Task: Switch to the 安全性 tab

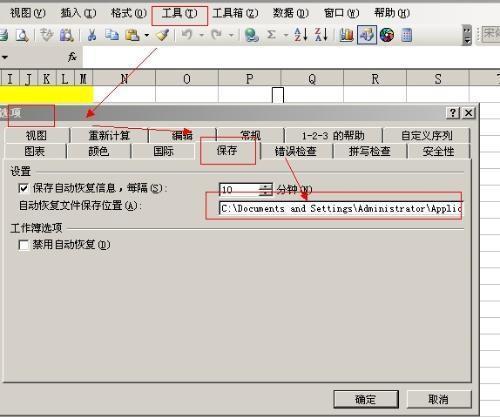Action: (438, 151)
